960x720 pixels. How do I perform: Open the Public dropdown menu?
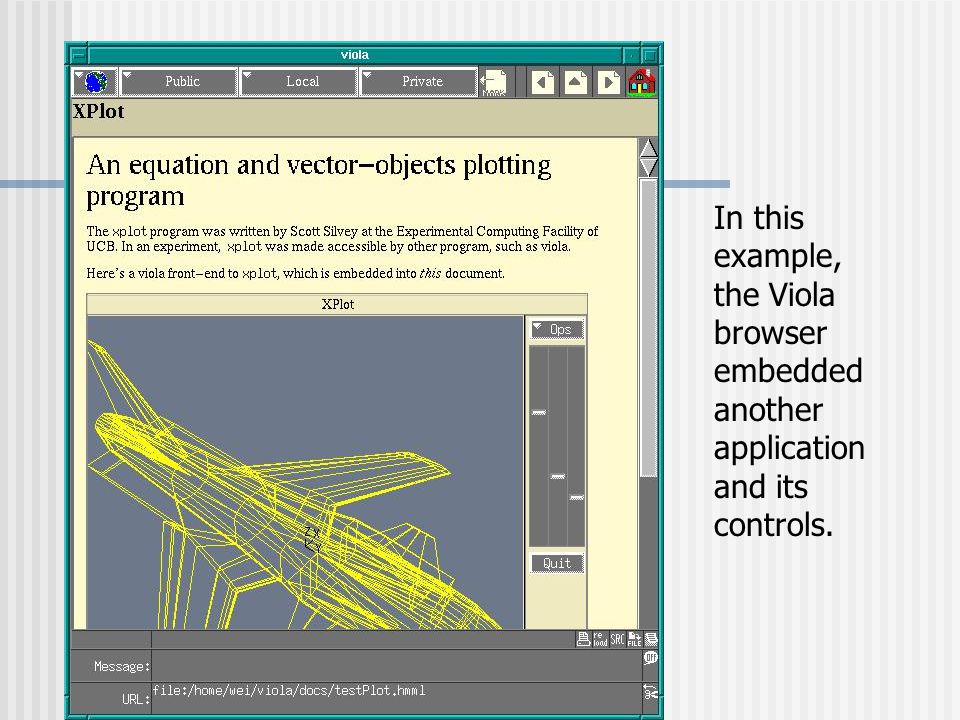[179, 81]
